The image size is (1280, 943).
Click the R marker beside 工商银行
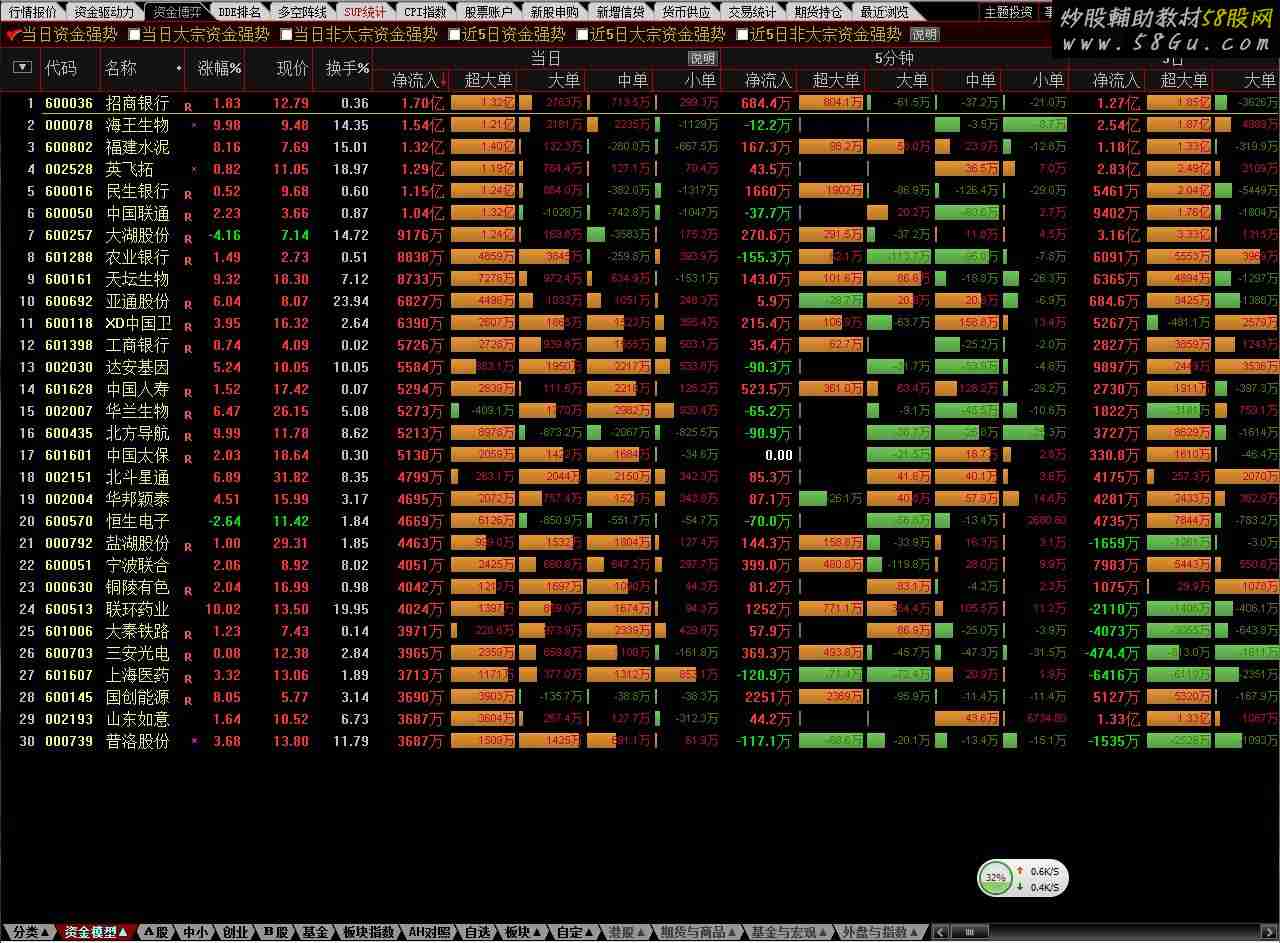tap(188, 347)
